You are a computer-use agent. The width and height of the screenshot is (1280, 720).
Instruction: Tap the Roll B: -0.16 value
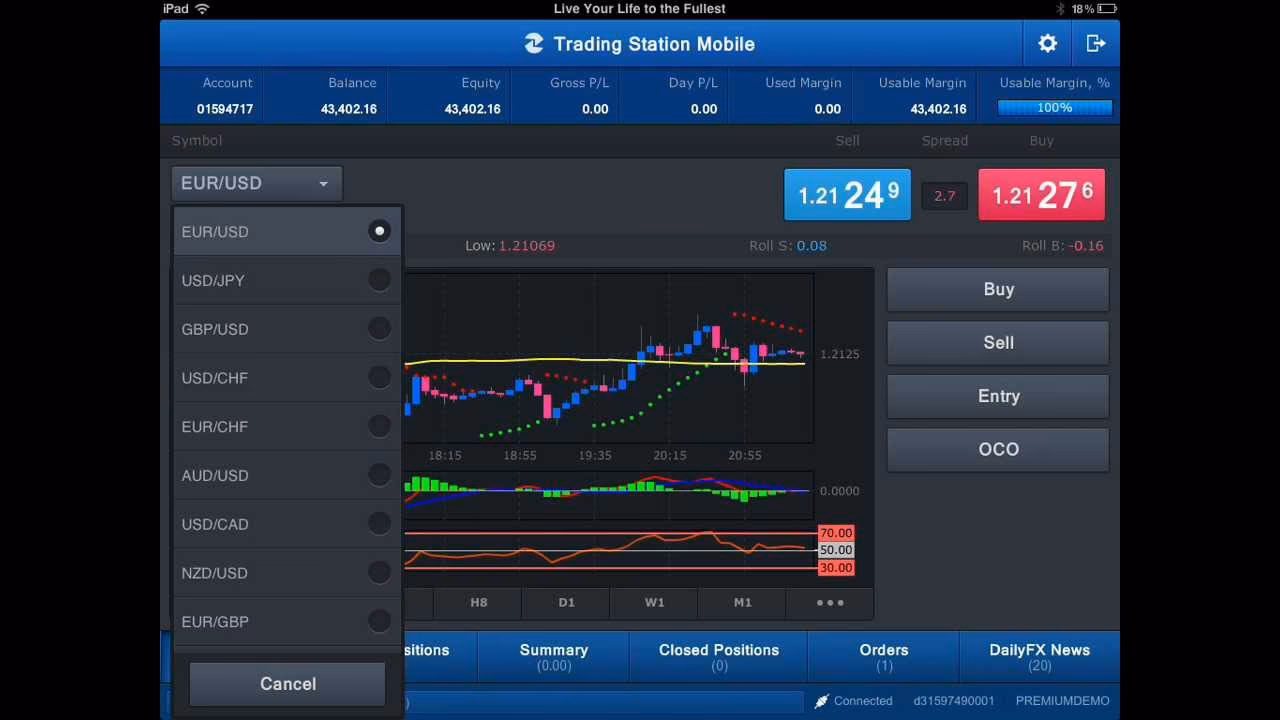click(x=1063, y=246)
